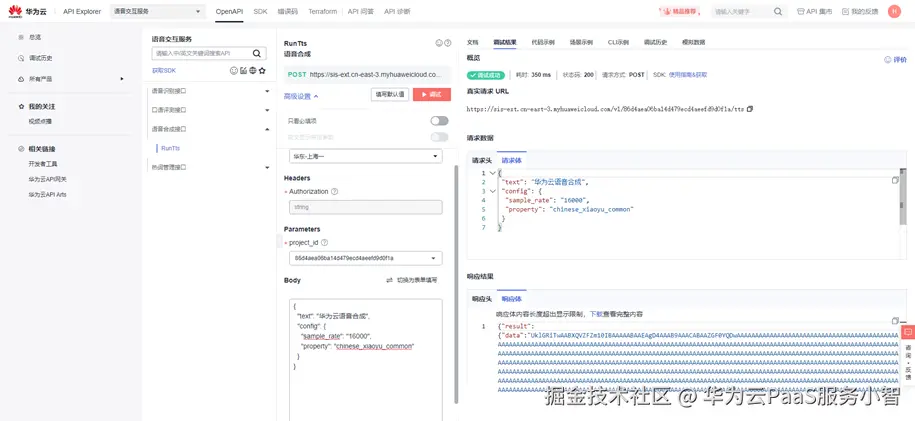The image size is (915, 421).
Task: Switch to the 模拟数据 tab
Action: 693,43
